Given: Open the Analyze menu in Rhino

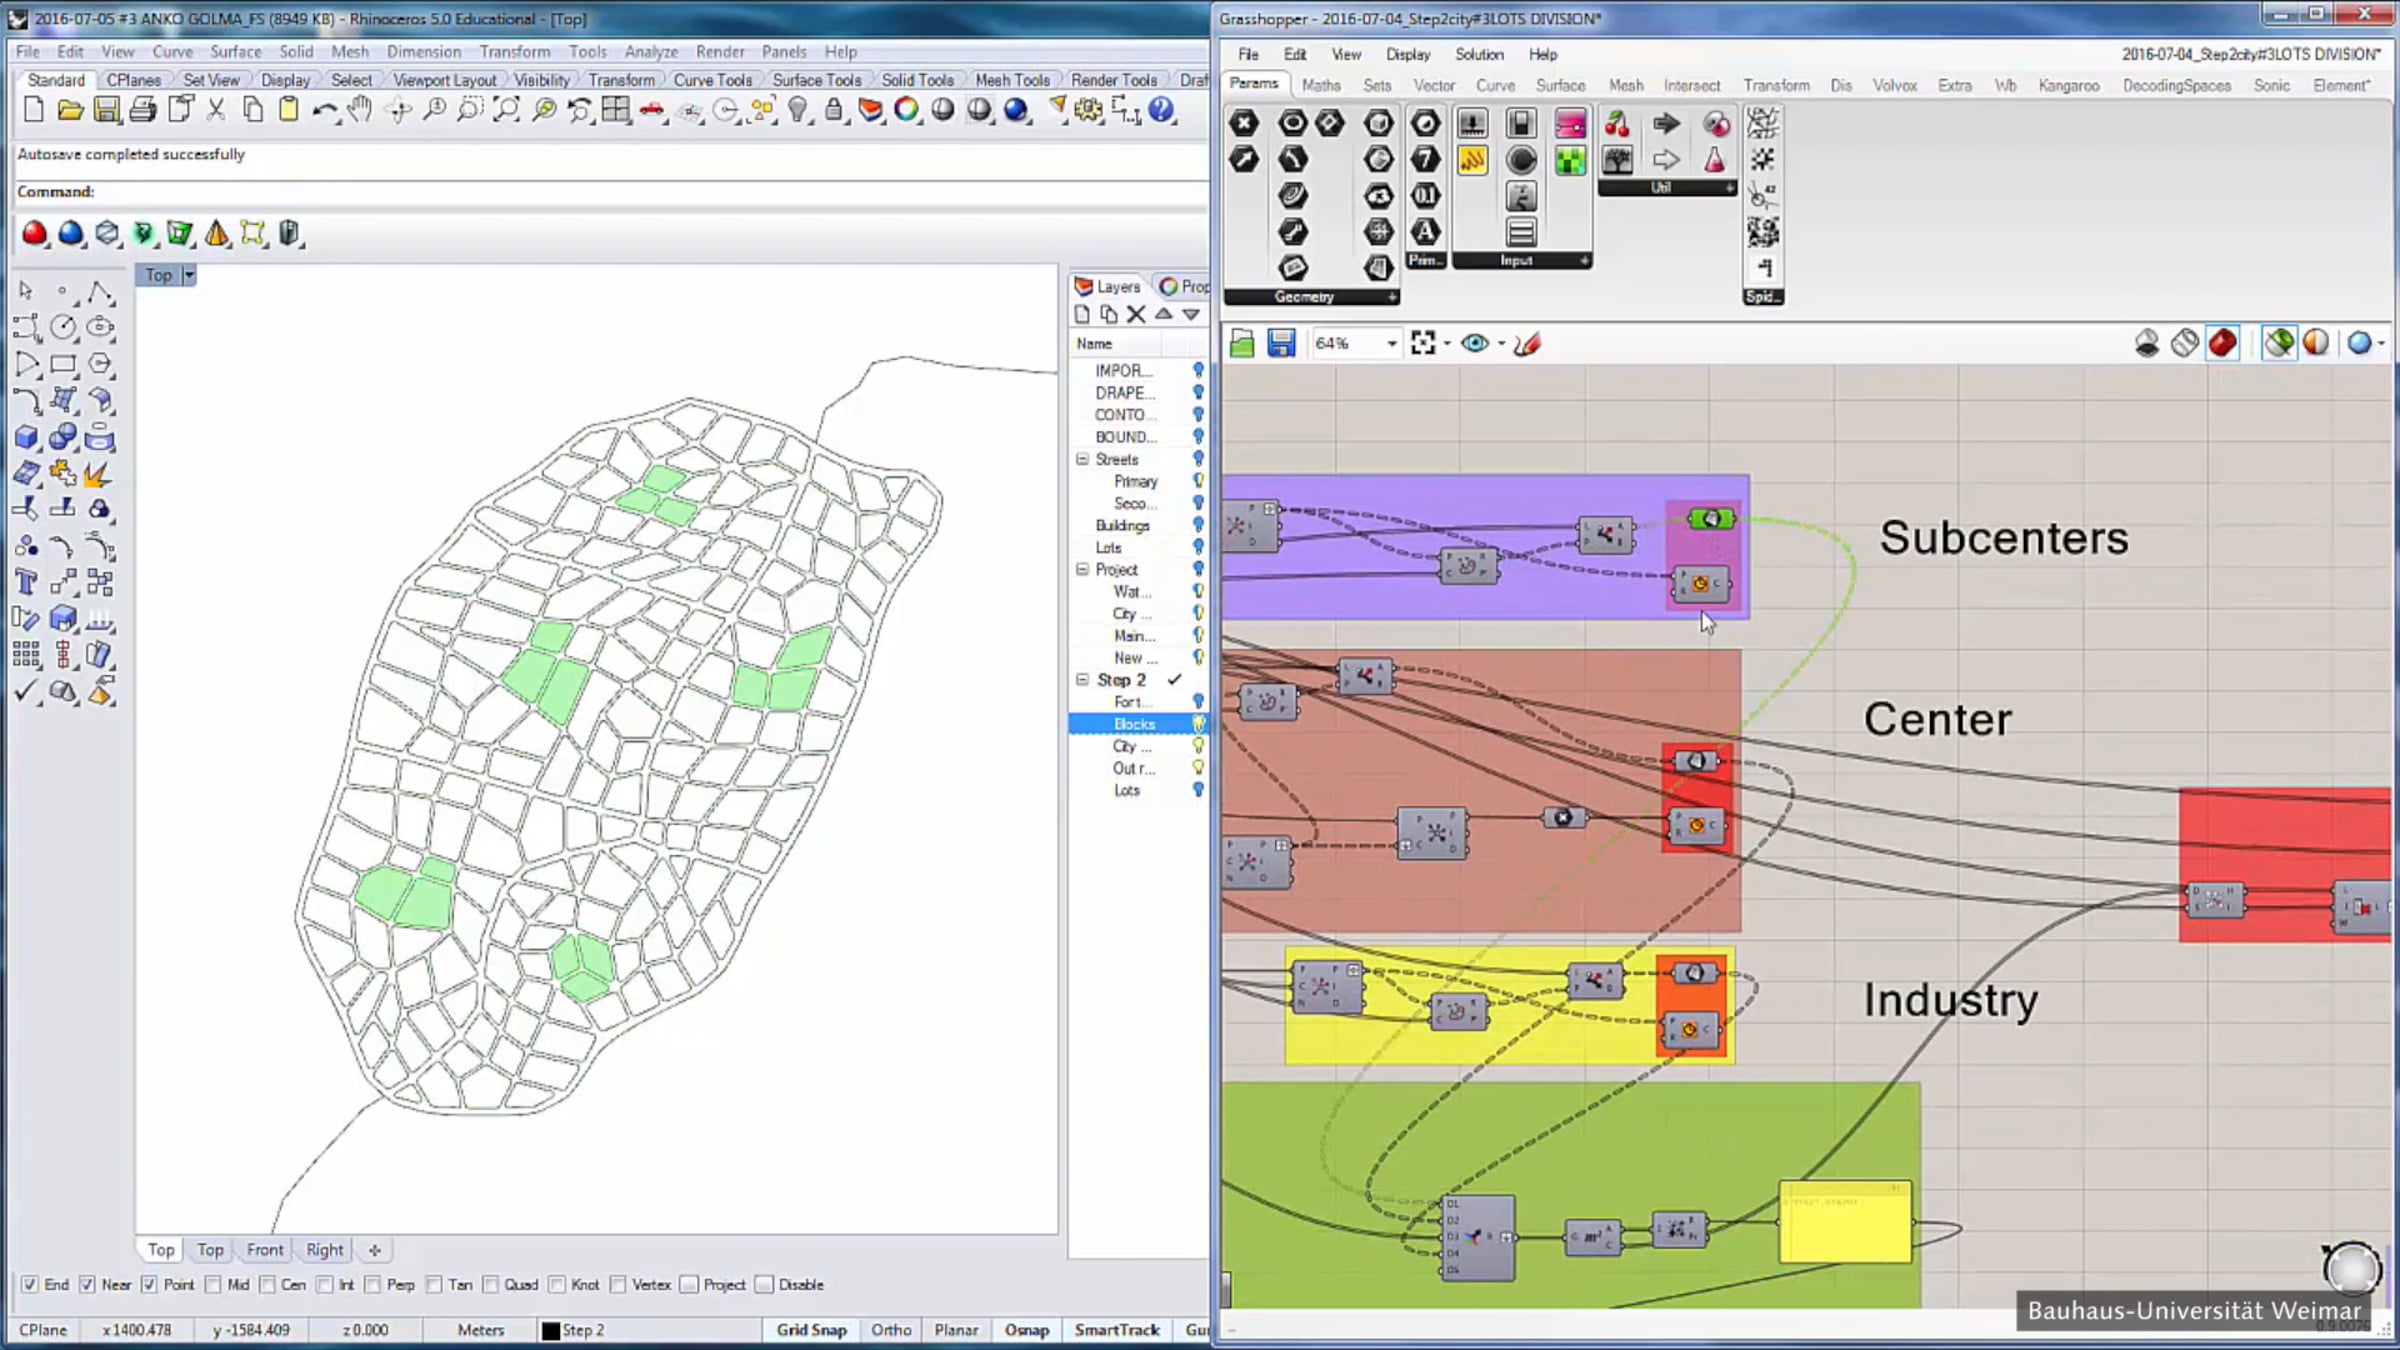Looking at the screenshot, I should [x=651, y=52].
